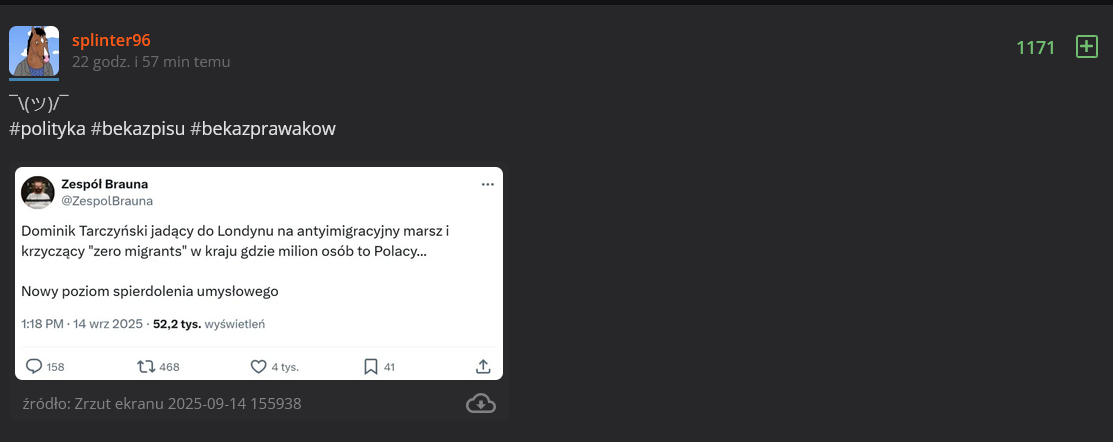The height and width of the screenshot is (442, 1113).
Task: Upvote the post with the plus icon
Action: point(1086,47)
